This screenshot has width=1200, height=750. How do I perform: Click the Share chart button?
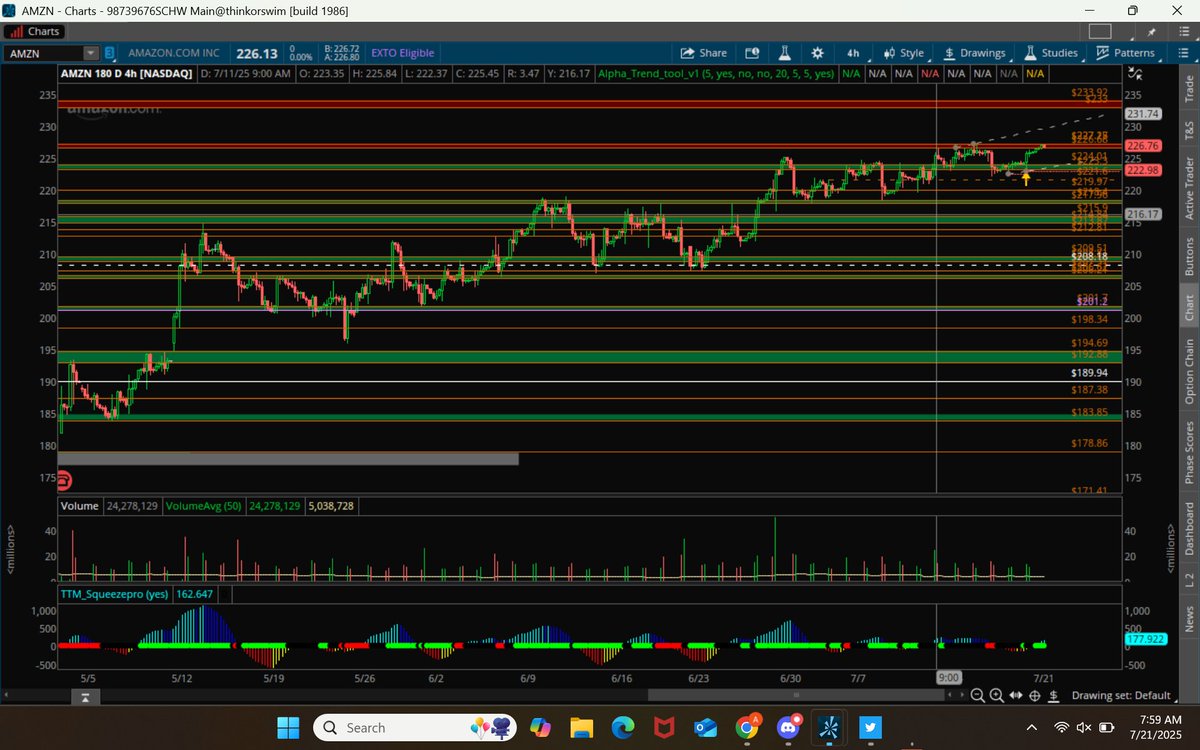[x=704, y=53]
